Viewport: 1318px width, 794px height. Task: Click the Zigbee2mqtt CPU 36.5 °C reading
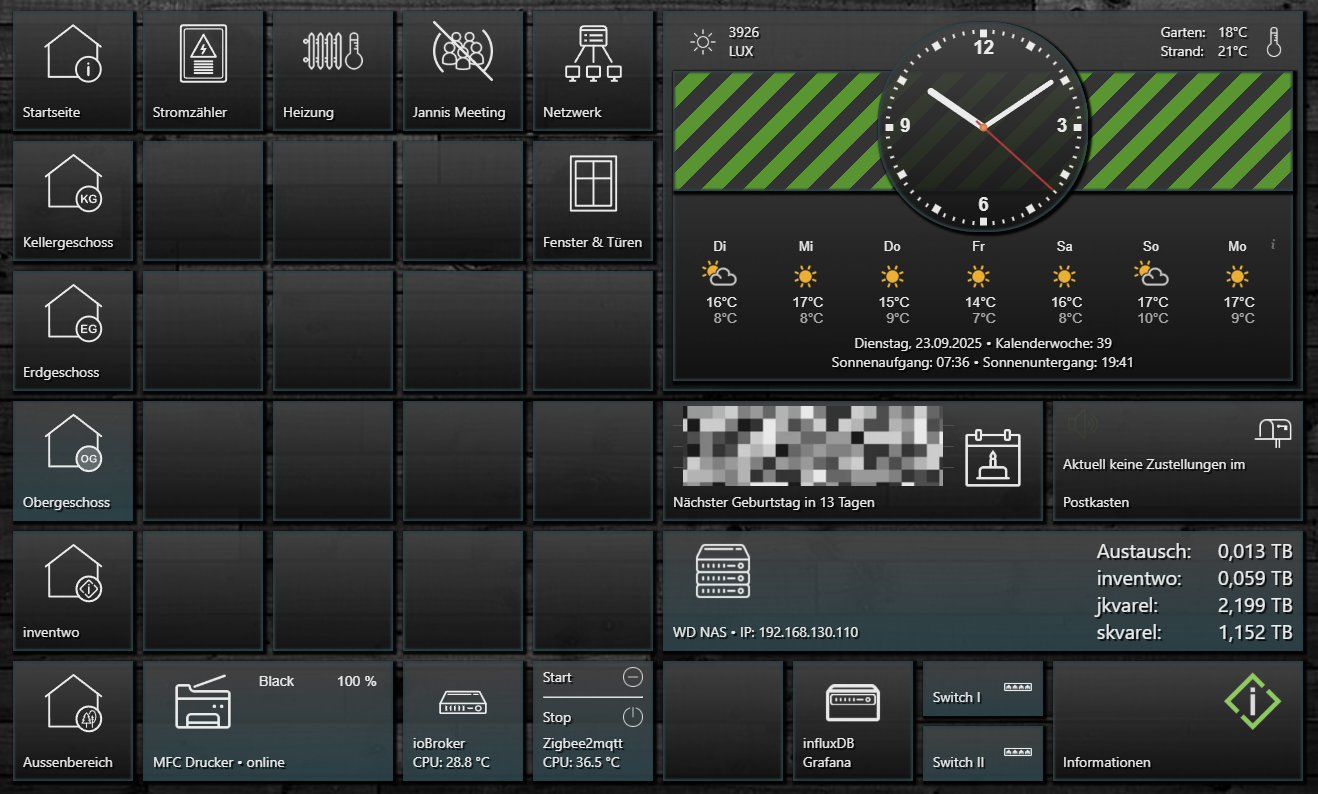pyautogui.click(x=583, y=762)
